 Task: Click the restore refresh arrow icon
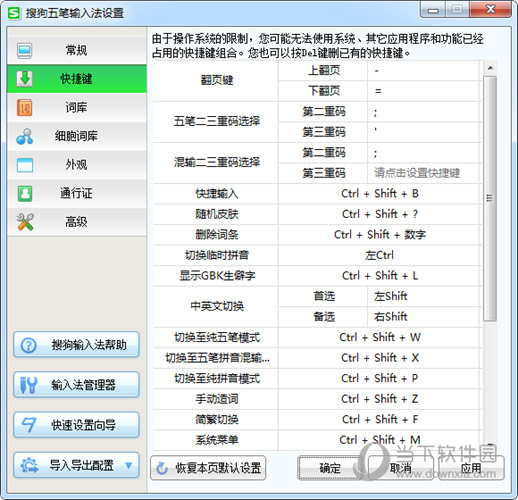point(162,468)
